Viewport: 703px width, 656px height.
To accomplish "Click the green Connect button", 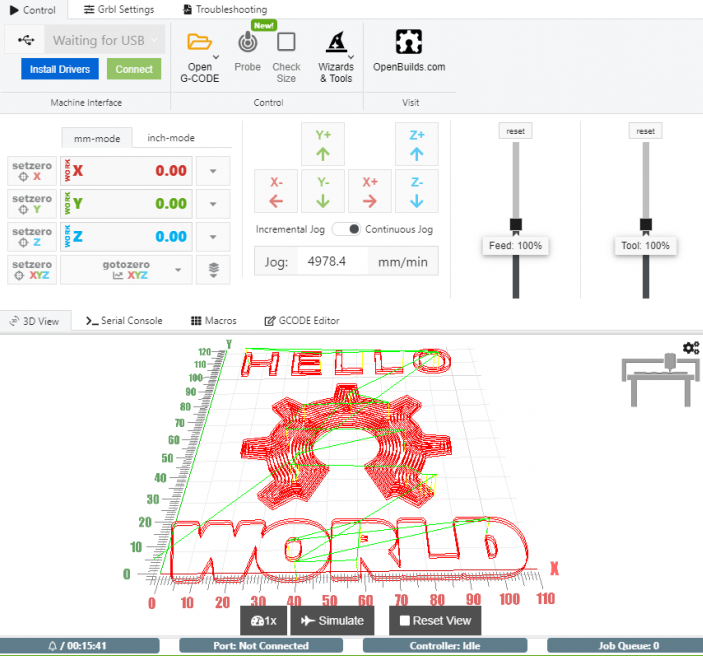I will coord(134,69).
